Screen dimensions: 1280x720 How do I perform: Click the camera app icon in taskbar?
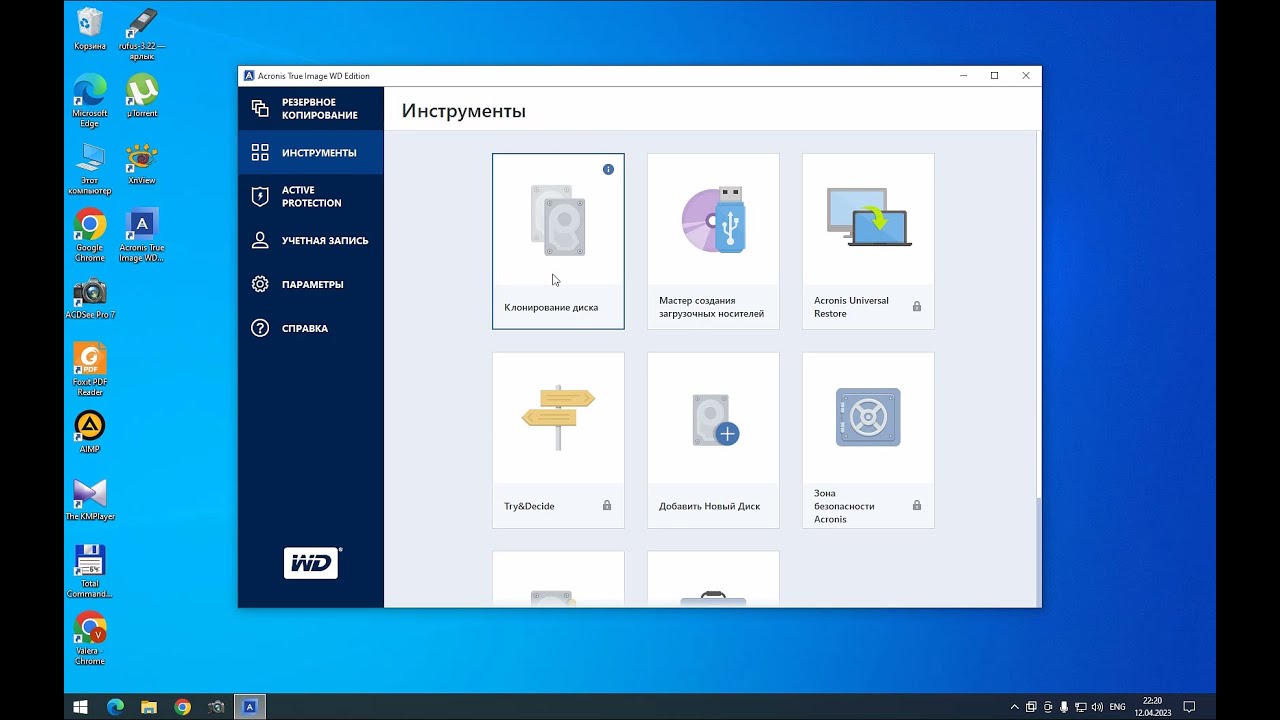coord(216,707)
